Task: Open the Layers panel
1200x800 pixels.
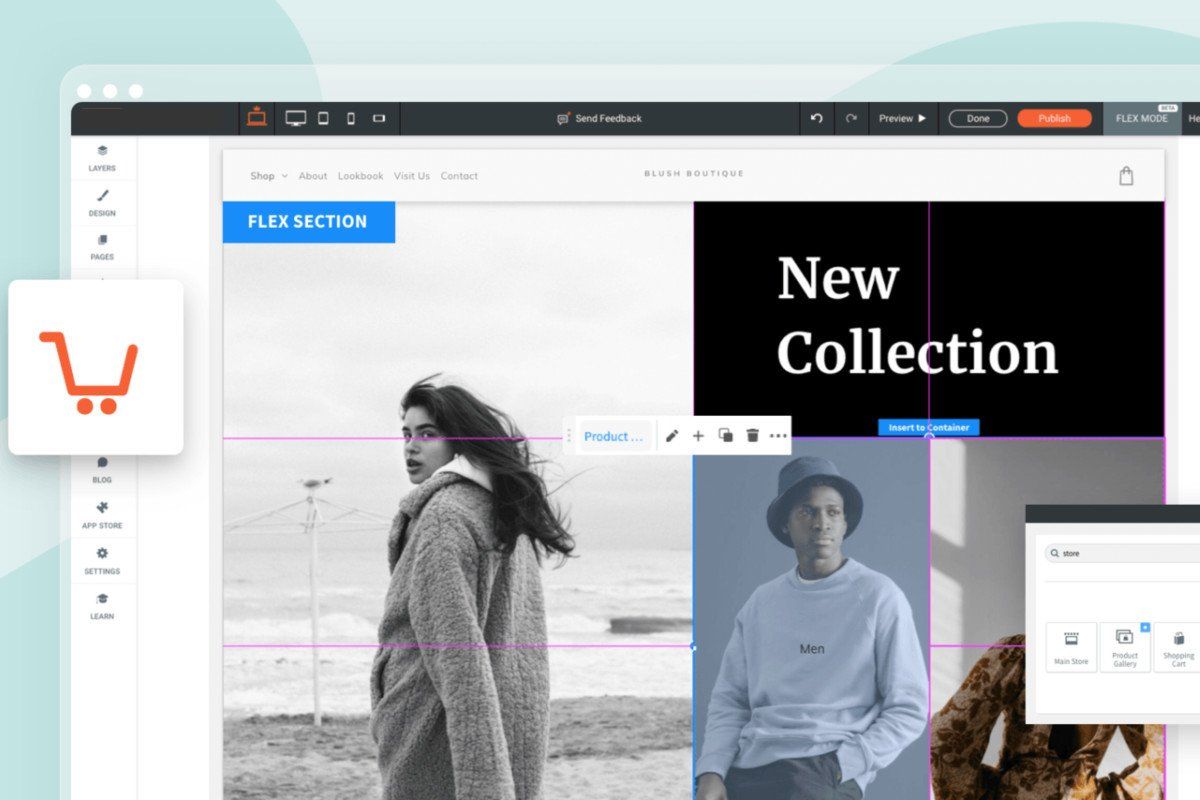Action: point(102,158)
